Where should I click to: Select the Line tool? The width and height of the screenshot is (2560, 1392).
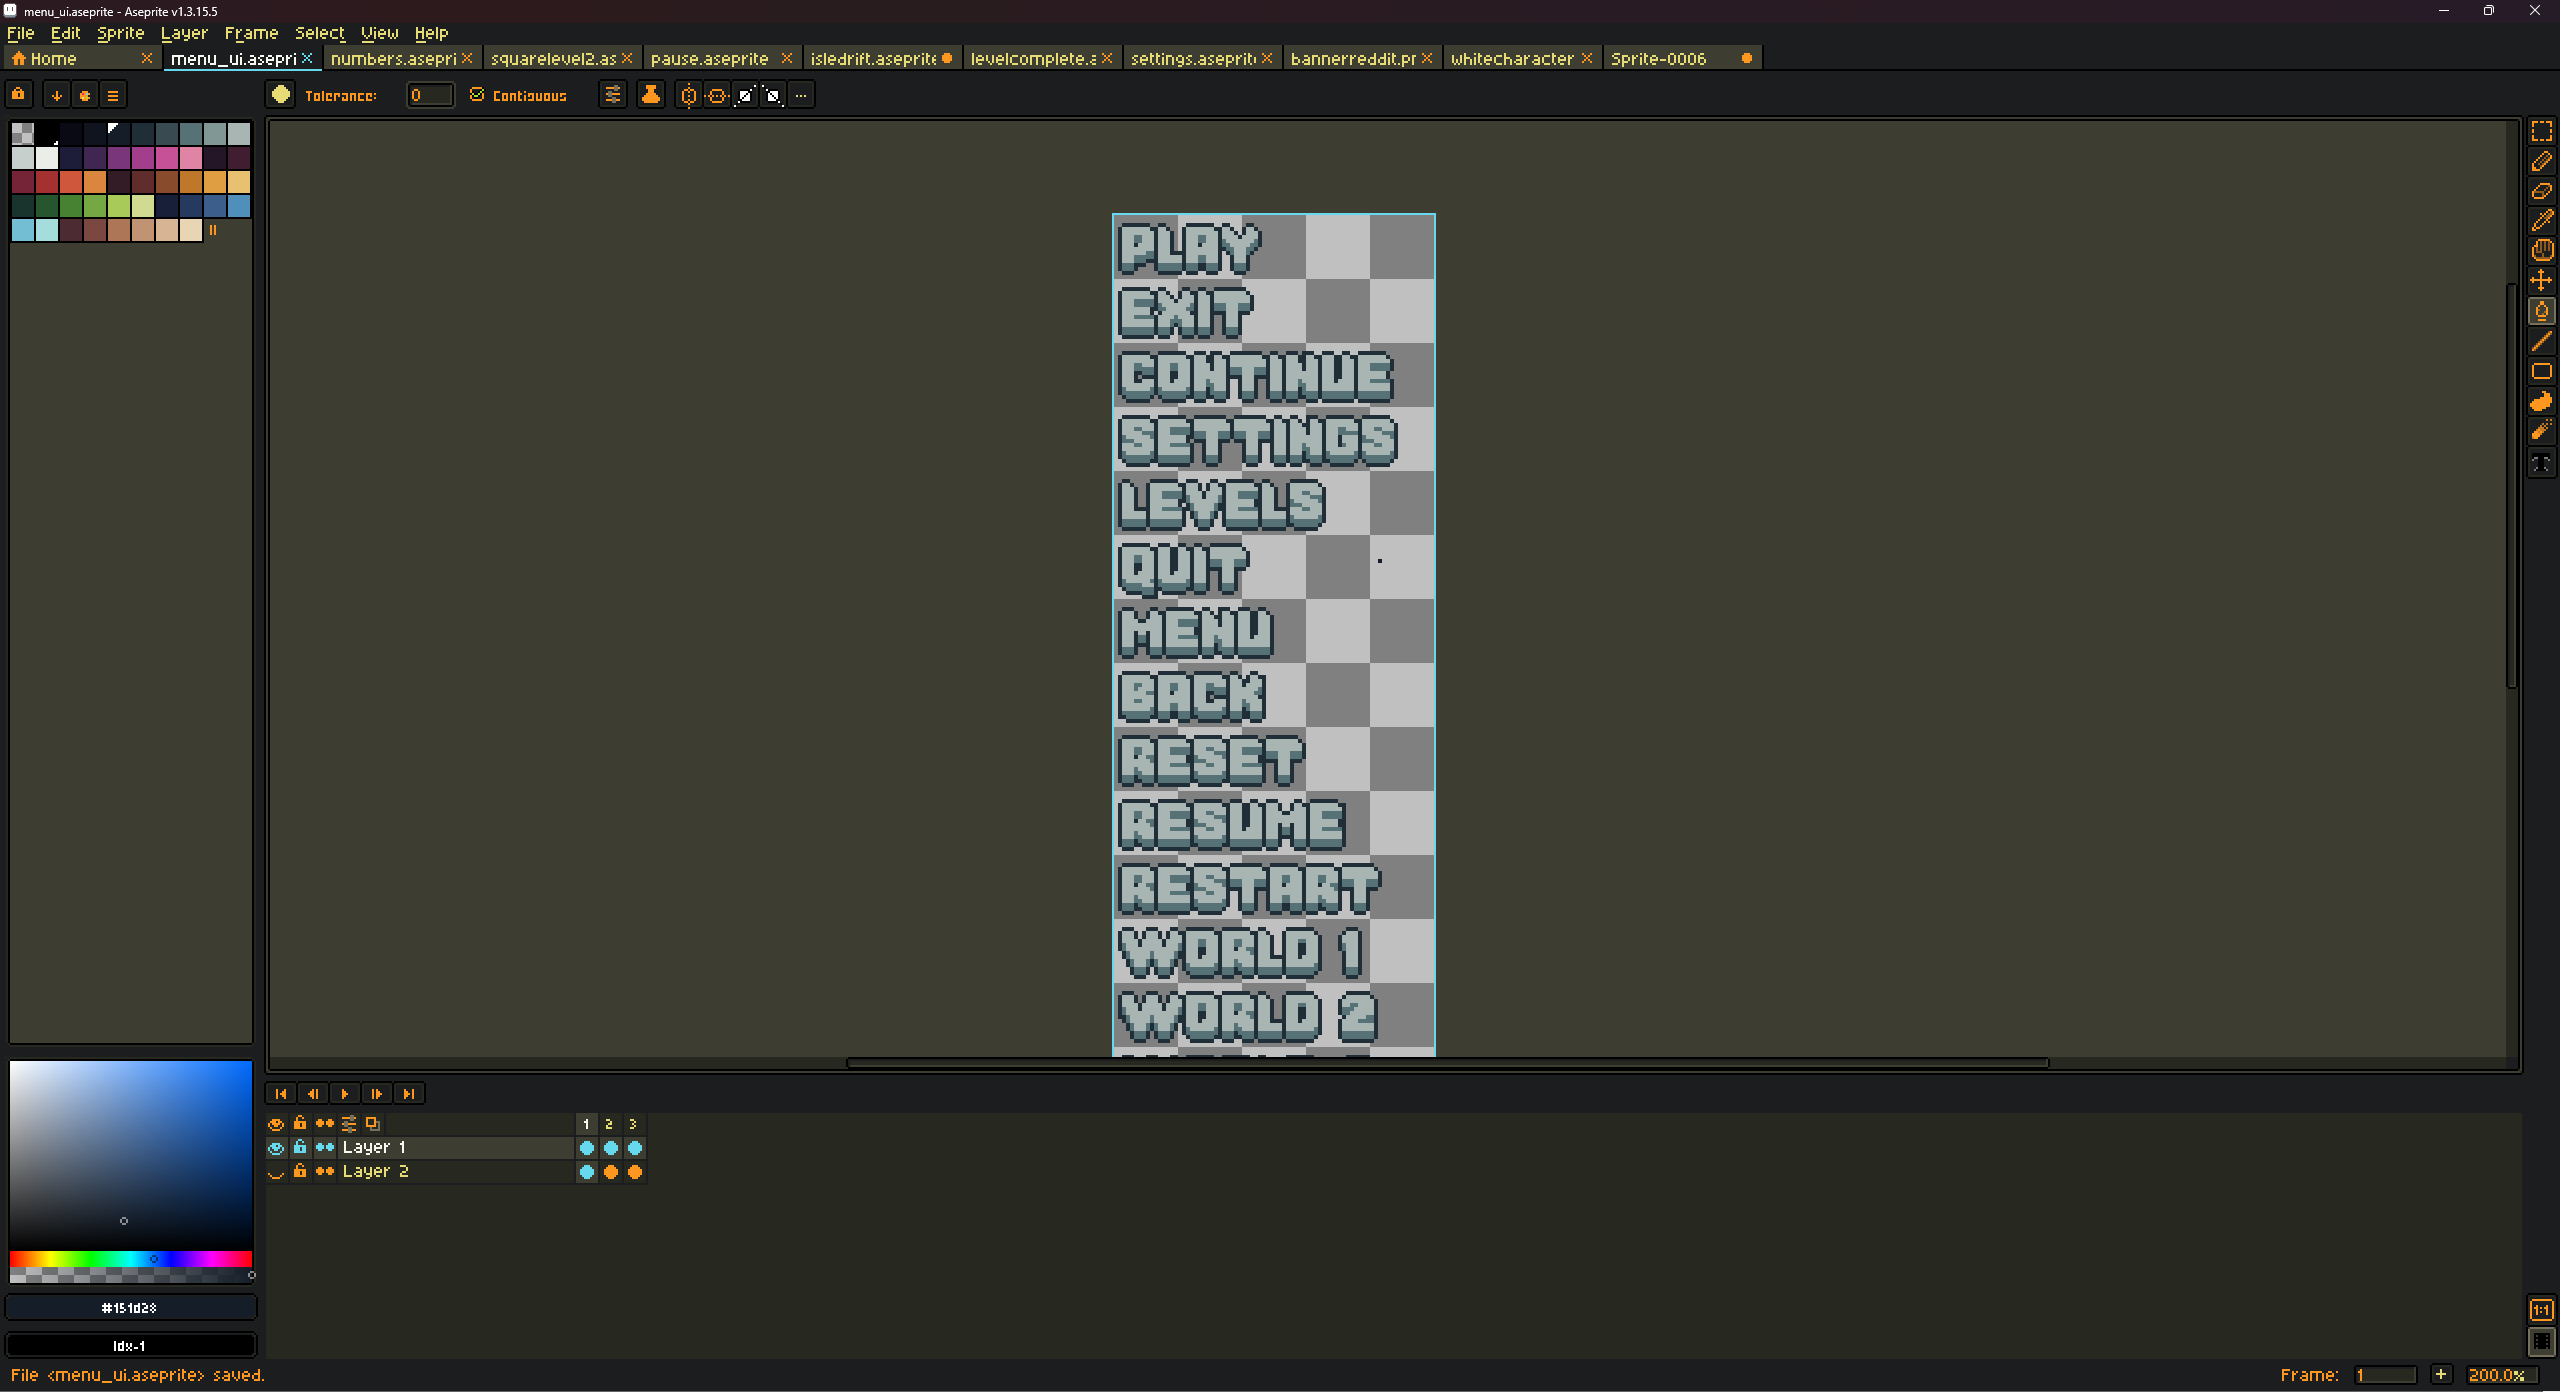coord(2541,342)
